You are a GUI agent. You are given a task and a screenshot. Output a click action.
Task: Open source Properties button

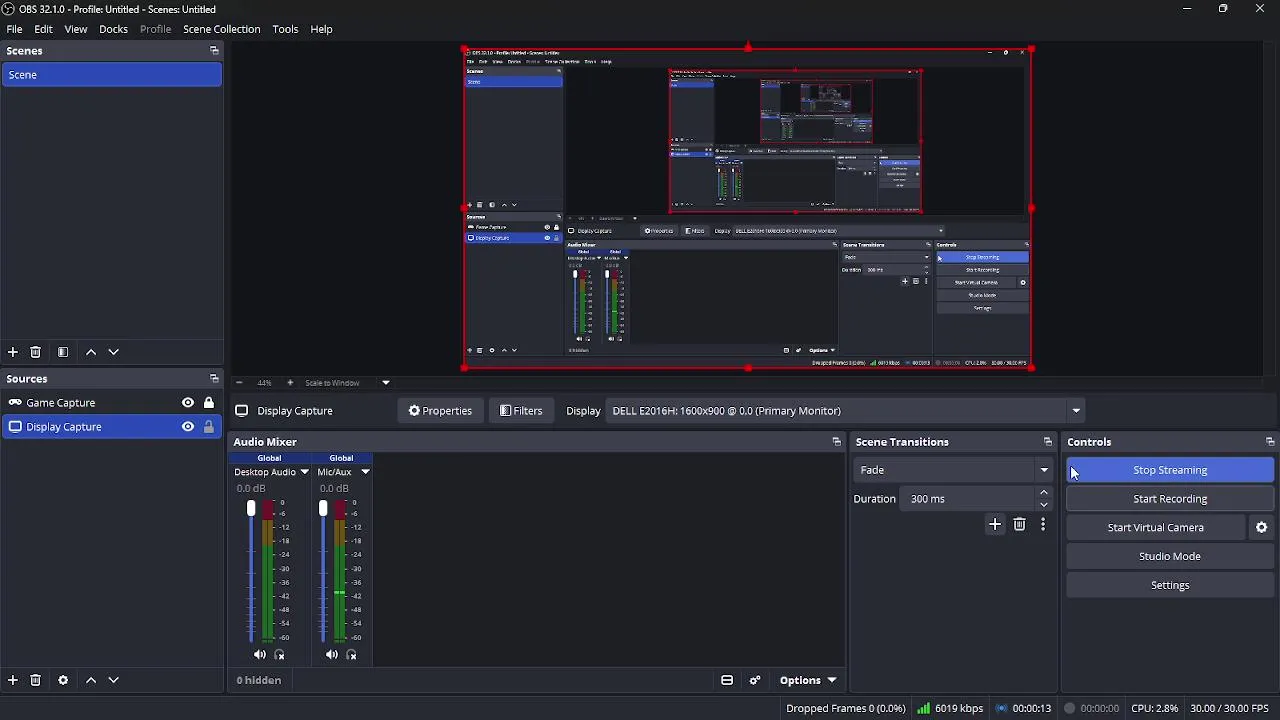point(440,411)
